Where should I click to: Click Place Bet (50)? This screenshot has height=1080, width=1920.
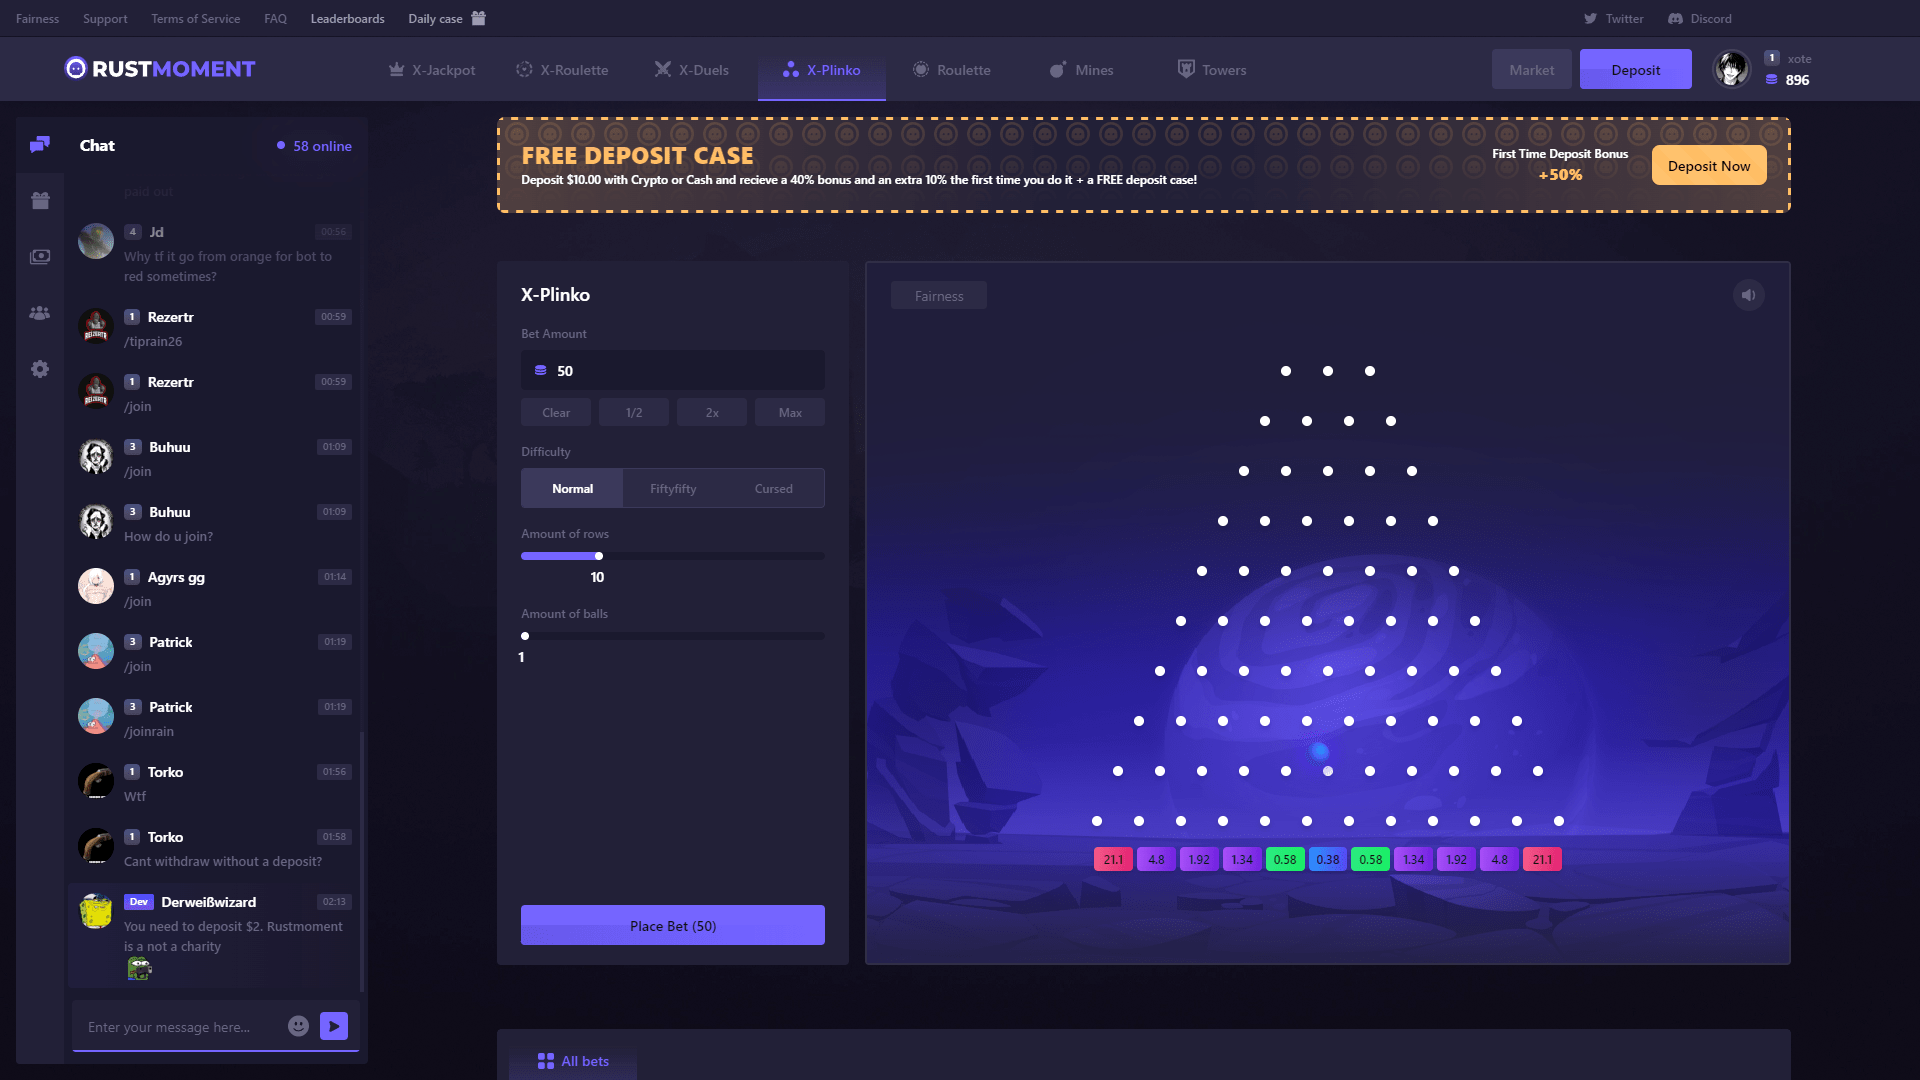(x=673, y=925)
